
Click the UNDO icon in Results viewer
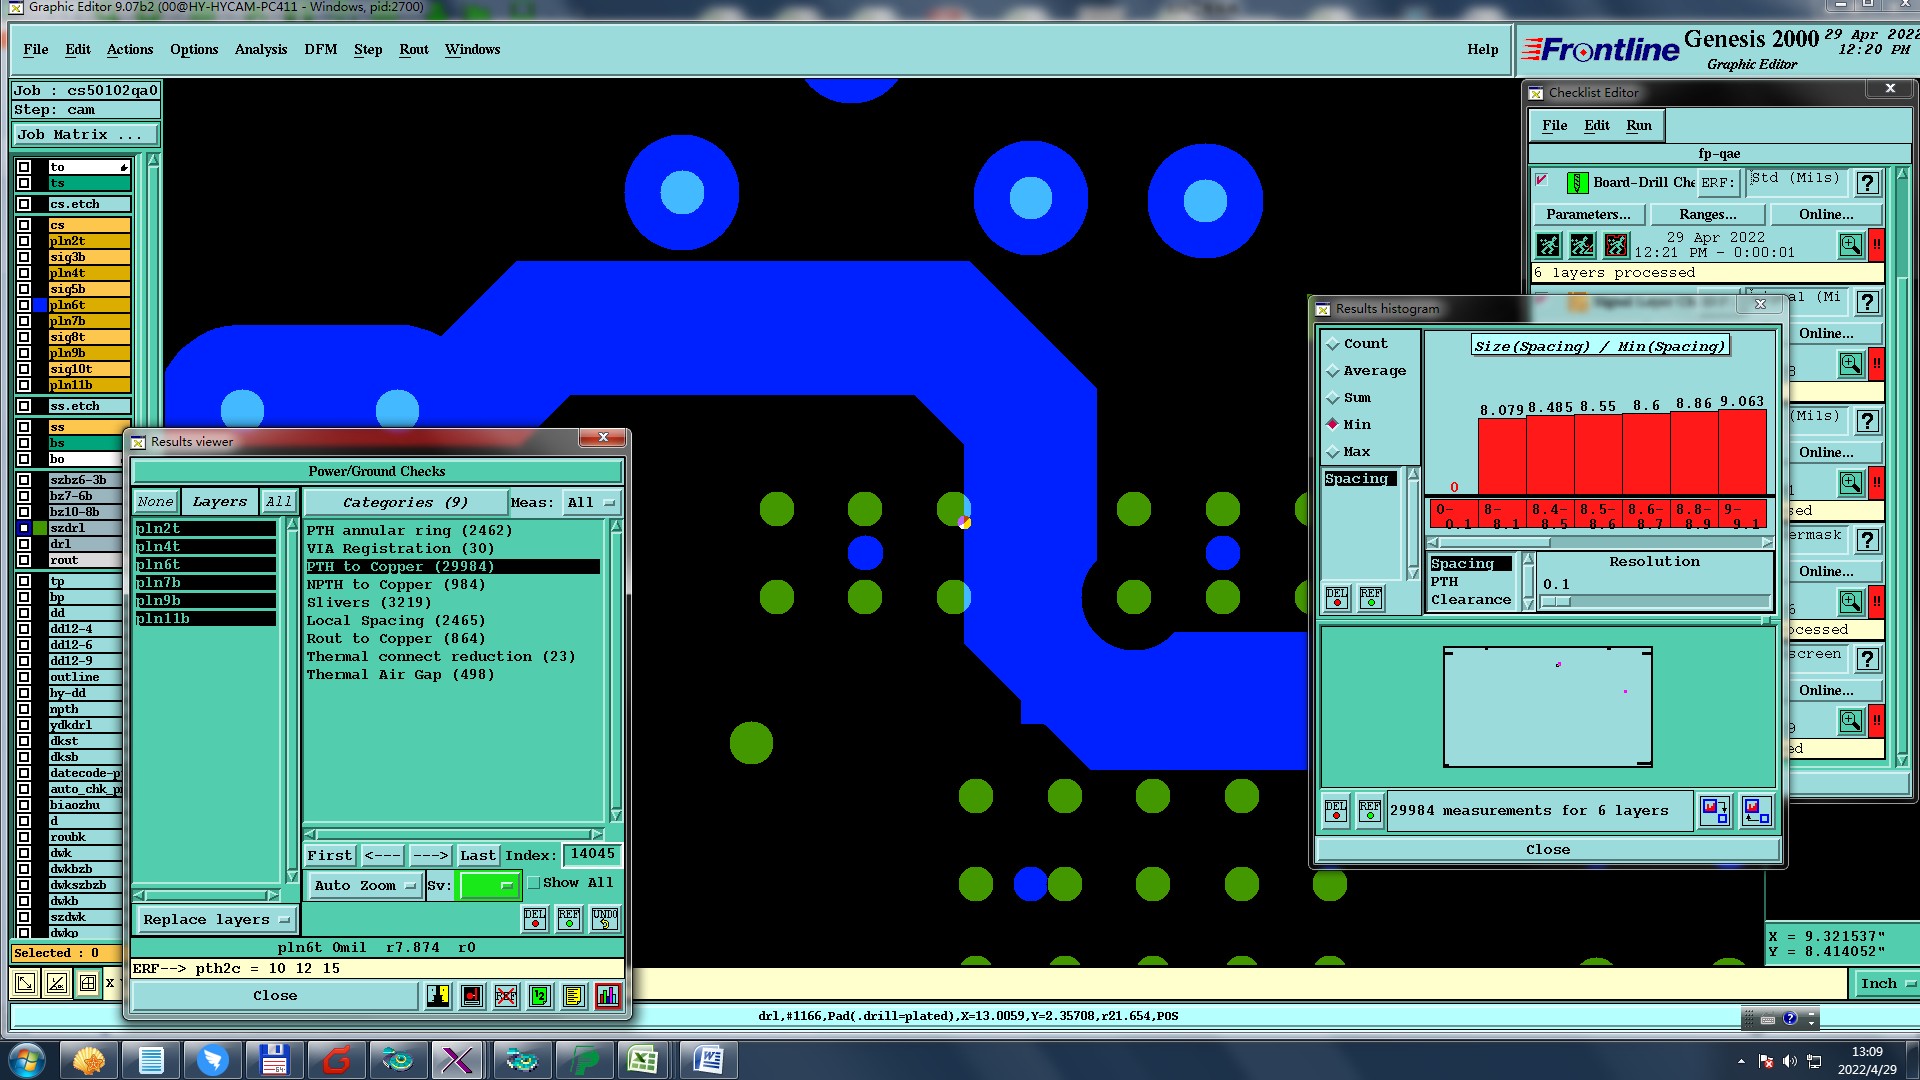(604, 918)
